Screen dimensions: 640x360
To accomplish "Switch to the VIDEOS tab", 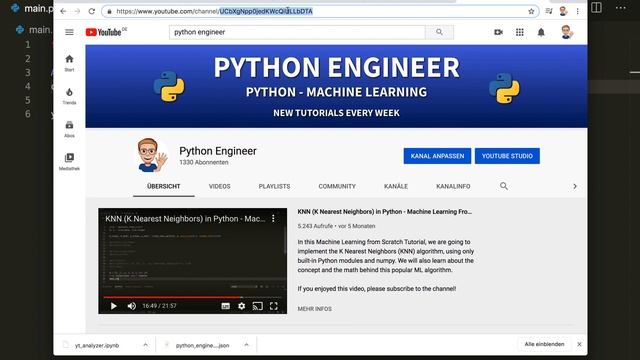I will [x=220, y=186].
